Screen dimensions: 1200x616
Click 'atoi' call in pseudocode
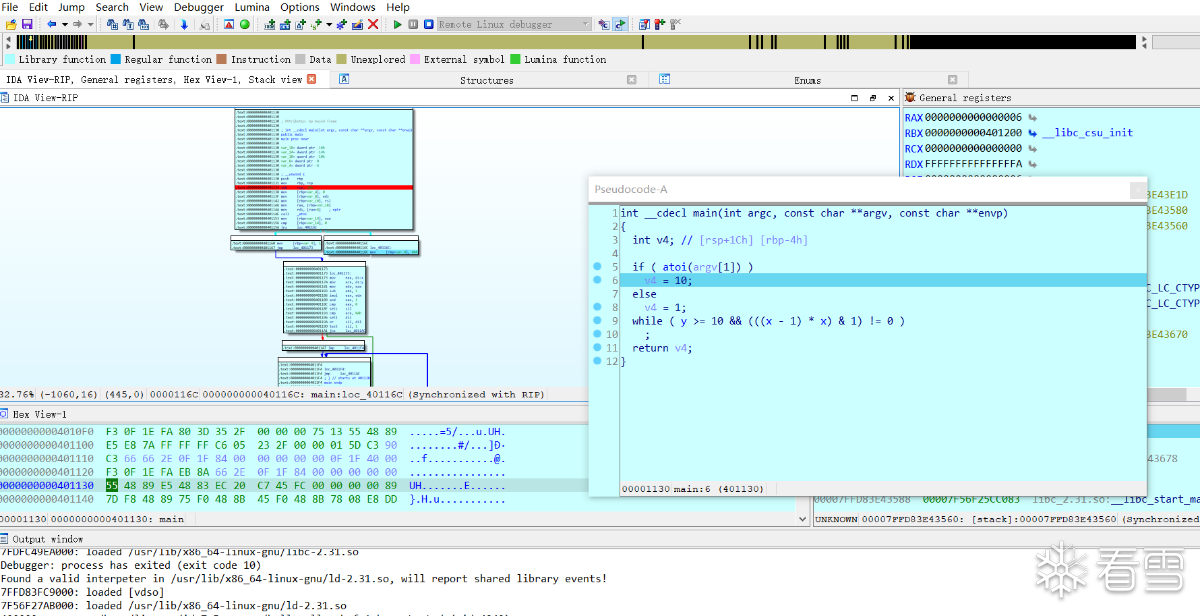[x=675, y=267]
